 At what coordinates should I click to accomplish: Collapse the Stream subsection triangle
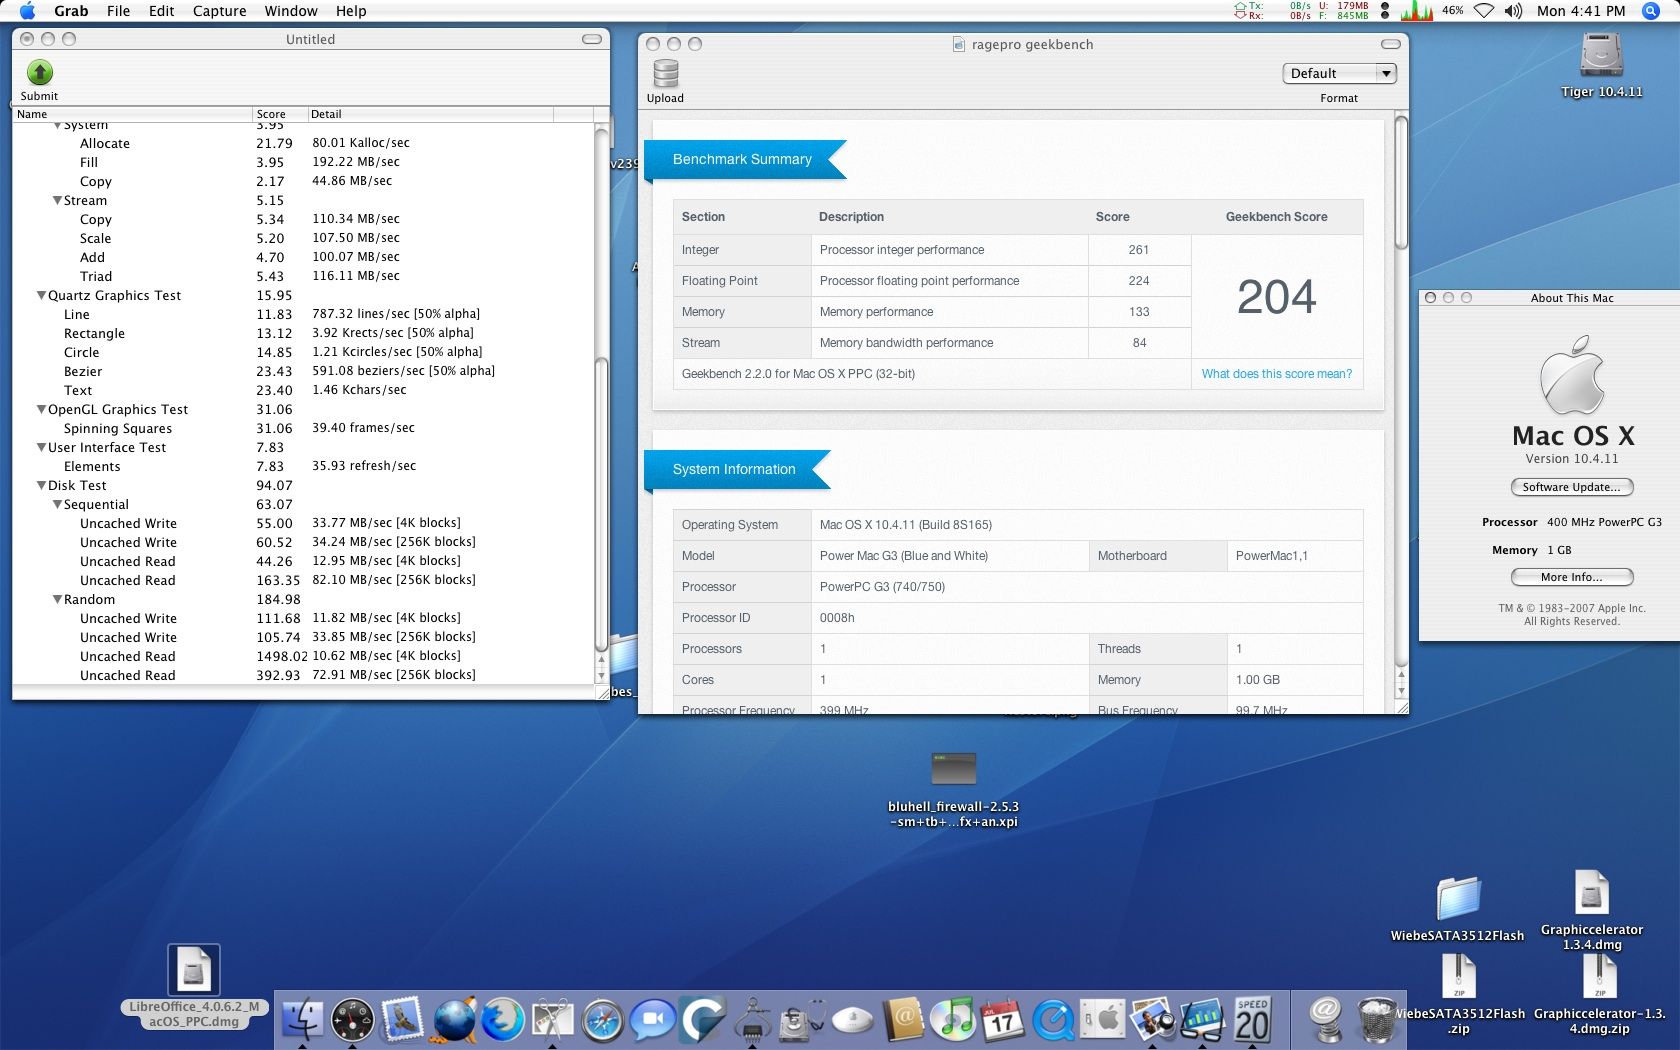click(58, 201)
